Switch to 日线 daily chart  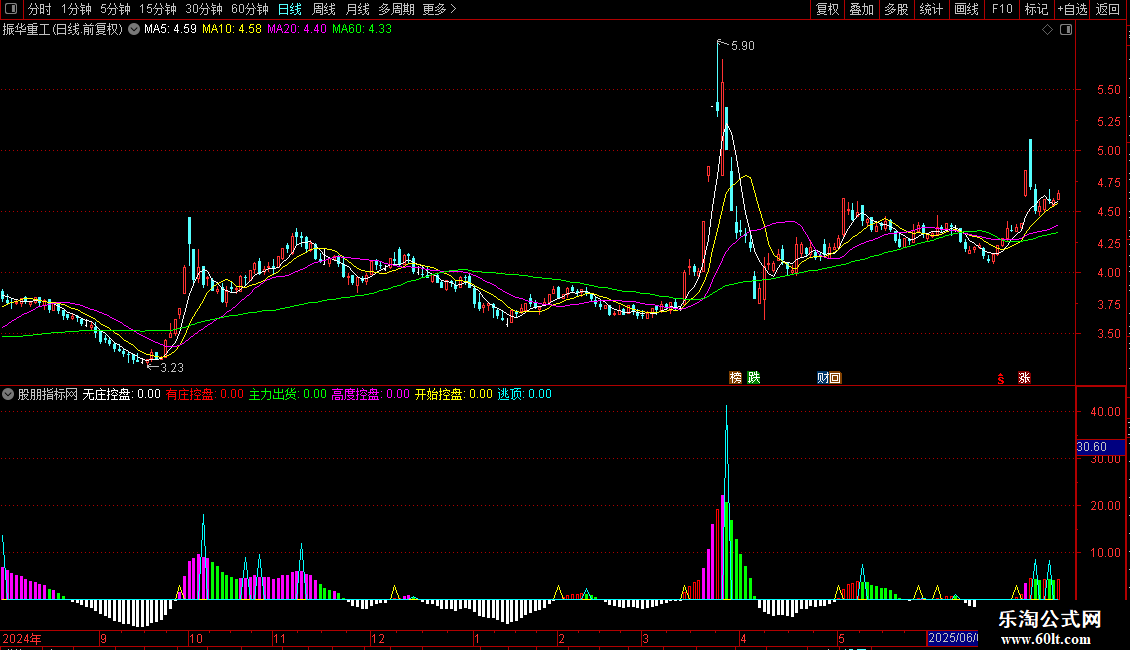[x=289, y=9]
